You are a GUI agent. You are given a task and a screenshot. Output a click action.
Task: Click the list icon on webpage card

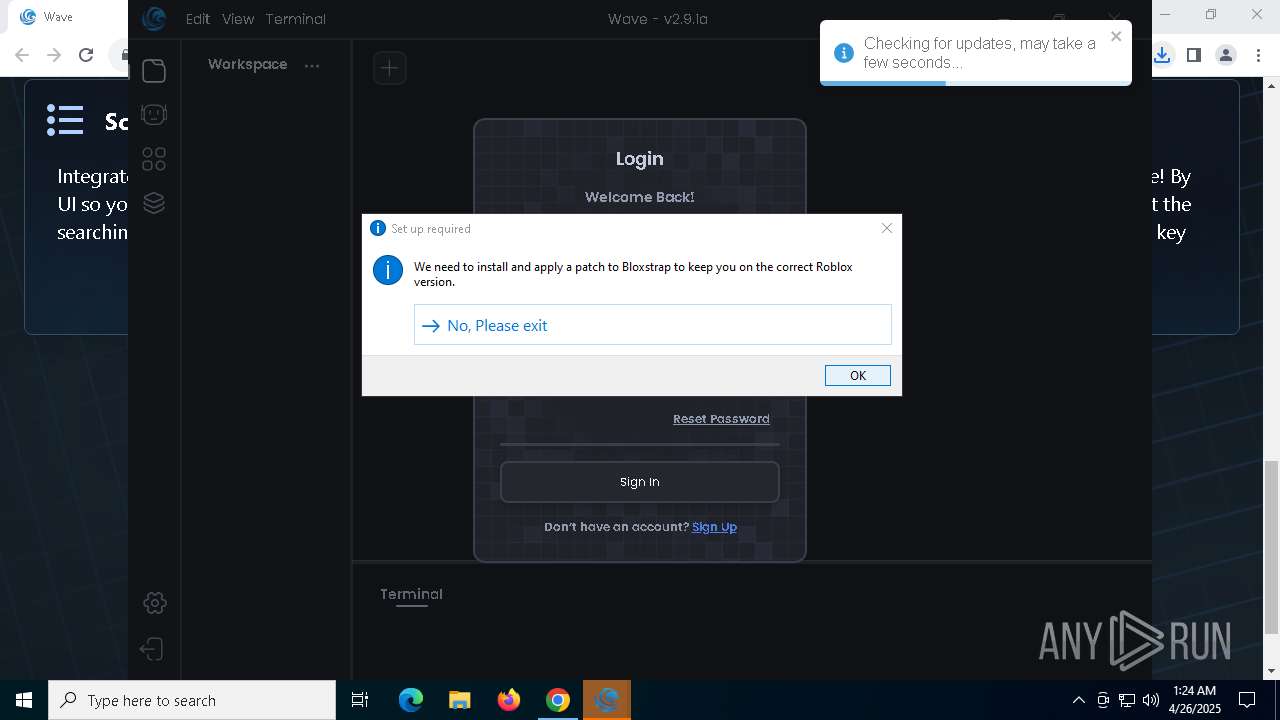click(65, 121)
